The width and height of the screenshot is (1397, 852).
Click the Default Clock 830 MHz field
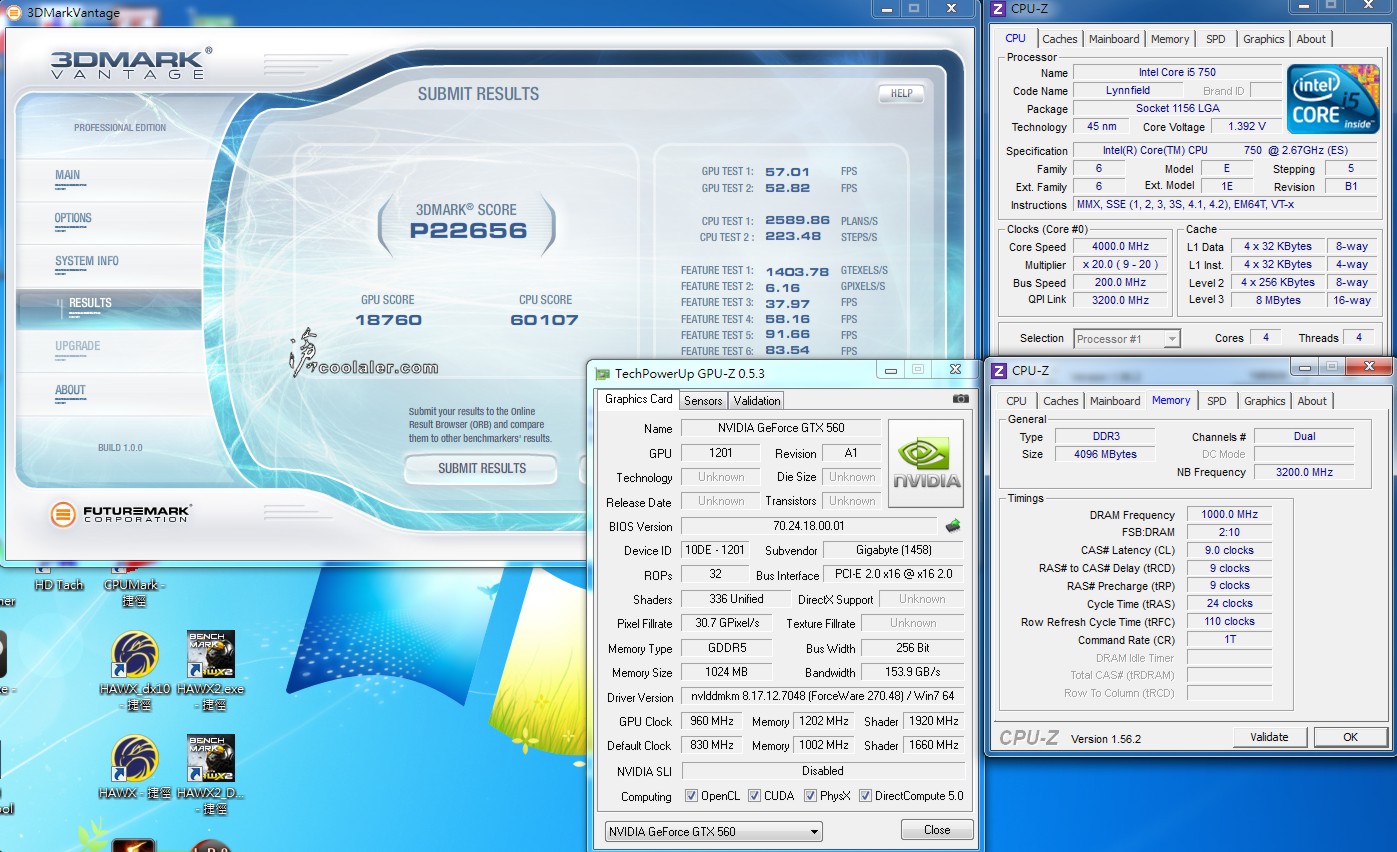click(712, 745)
